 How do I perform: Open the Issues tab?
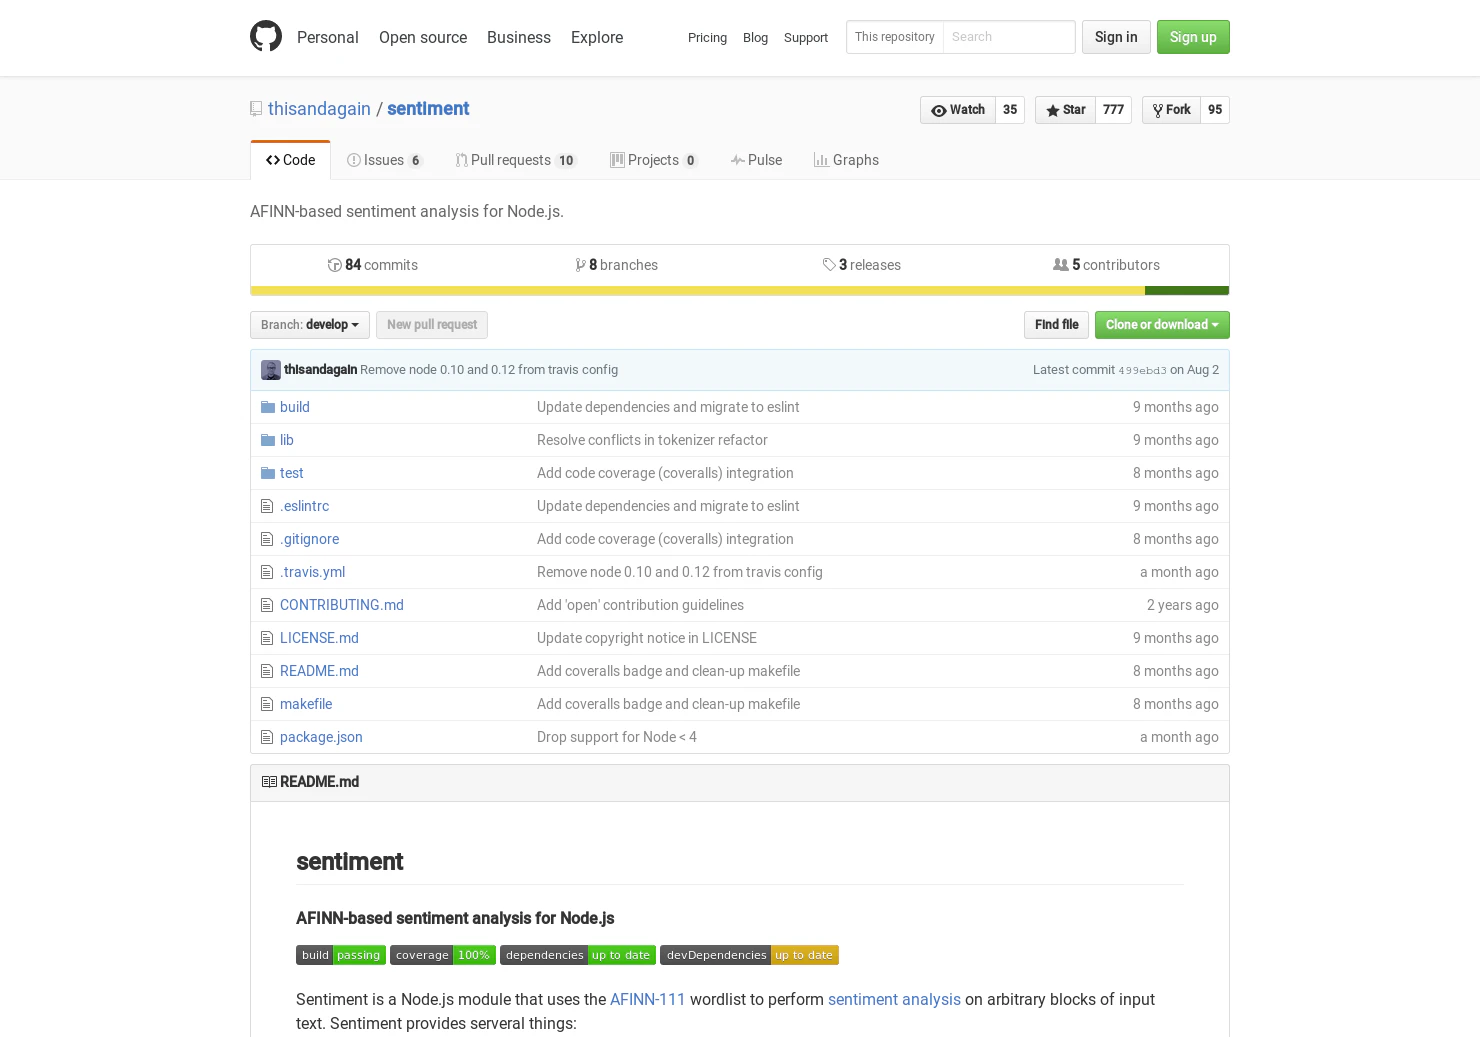(385, 160)
